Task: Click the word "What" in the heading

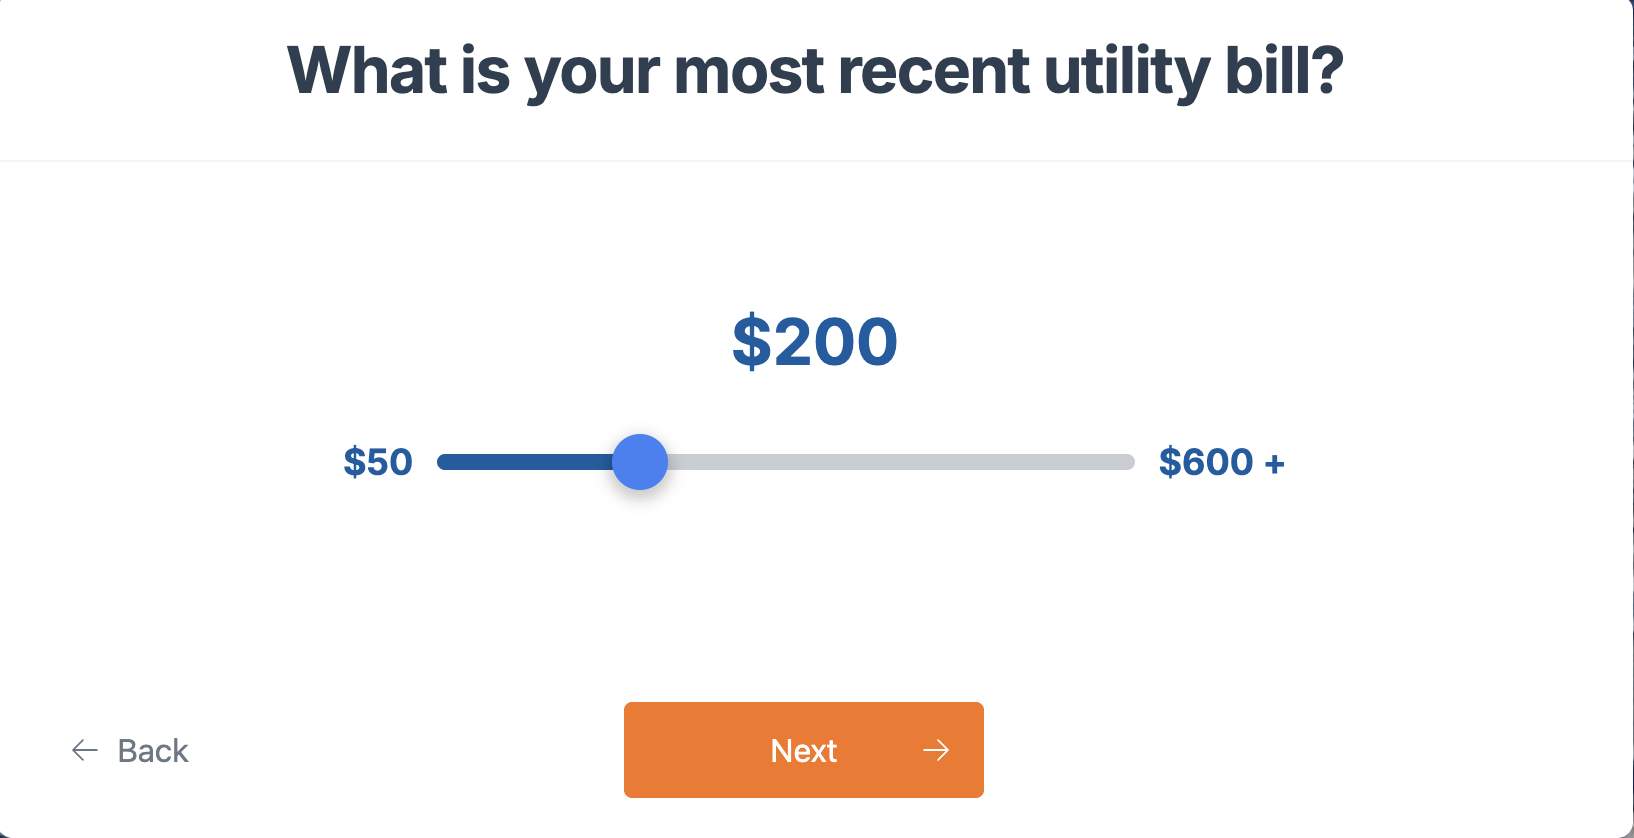Action: click(367, 72)
